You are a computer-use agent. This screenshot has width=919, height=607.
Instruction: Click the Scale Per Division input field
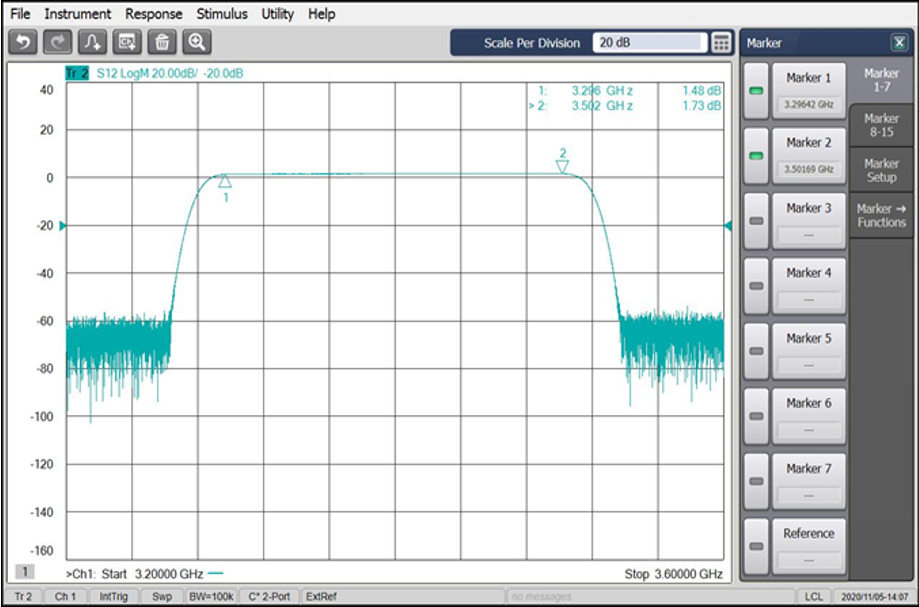click(x=649, y=43)
